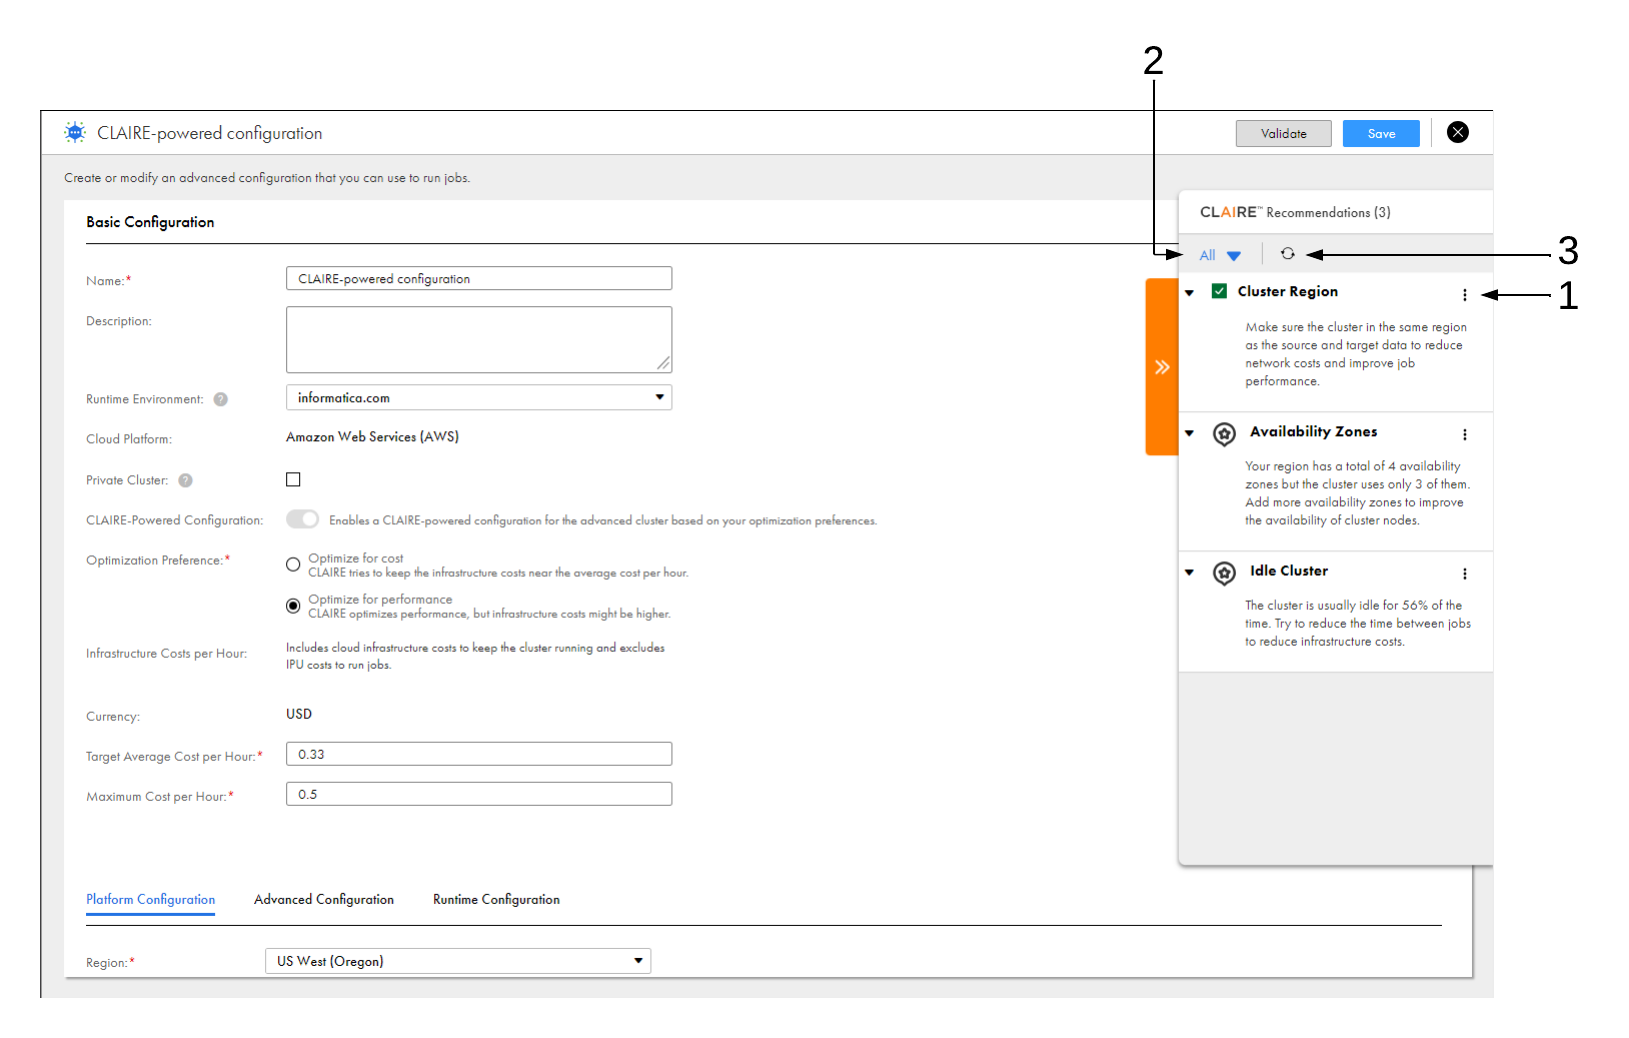Click the Availability Zones recommendation badge icon

coord(1224,434)
